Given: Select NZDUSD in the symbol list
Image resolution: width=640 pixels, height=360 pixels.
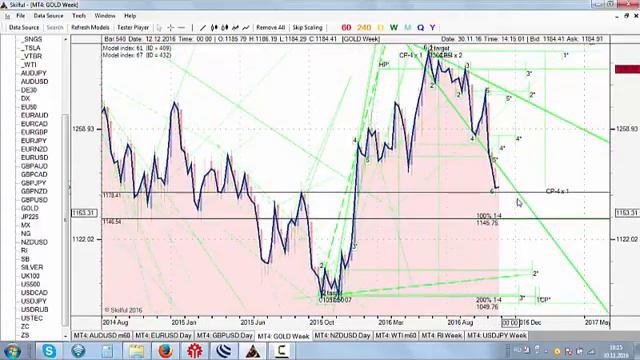Looking at the screenshot, I should (x=34, y=242).
